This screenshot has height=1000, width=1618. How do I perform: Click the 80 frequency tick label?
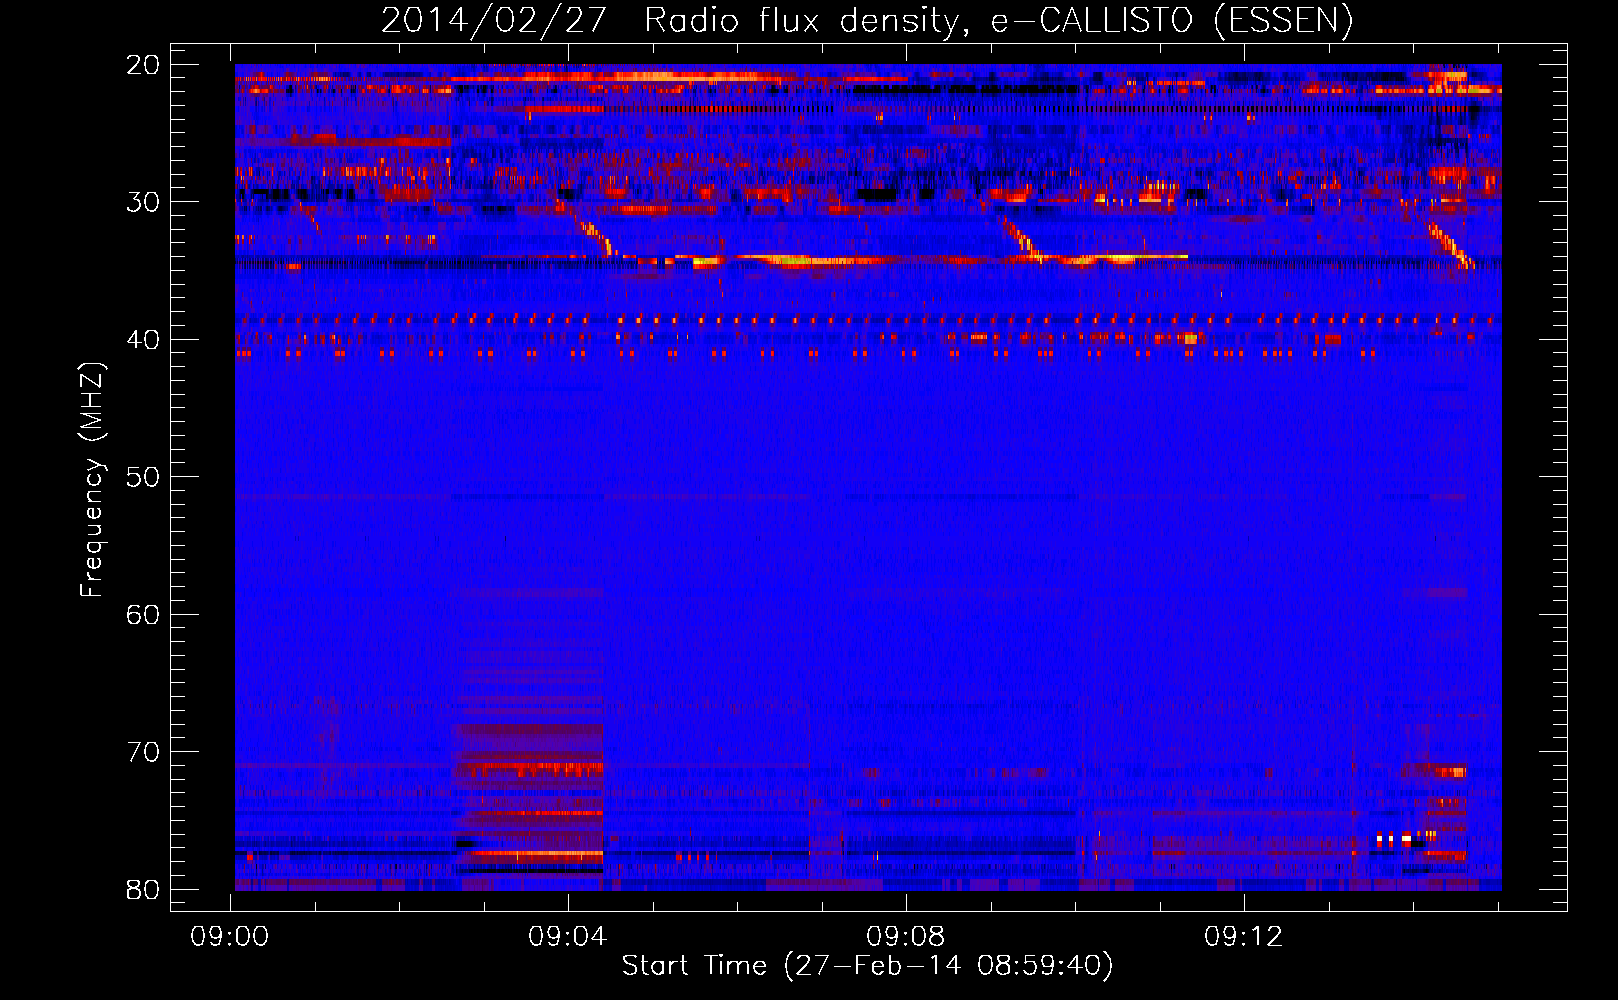click(143, 890)
